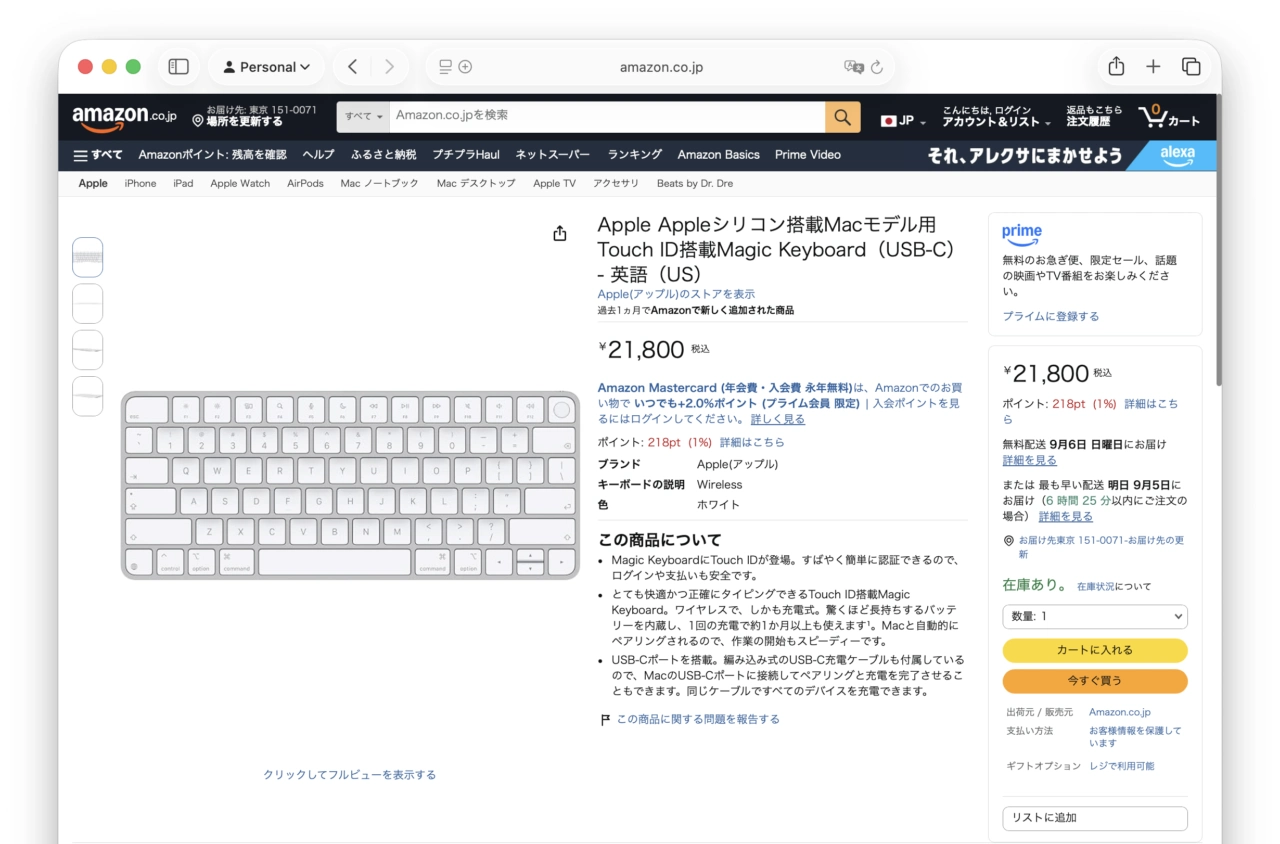Click クリックしてフルビューを表示する link
The width and height of the screenshot is (1280, 844).
pyautogui.click(x=350, y=775)
